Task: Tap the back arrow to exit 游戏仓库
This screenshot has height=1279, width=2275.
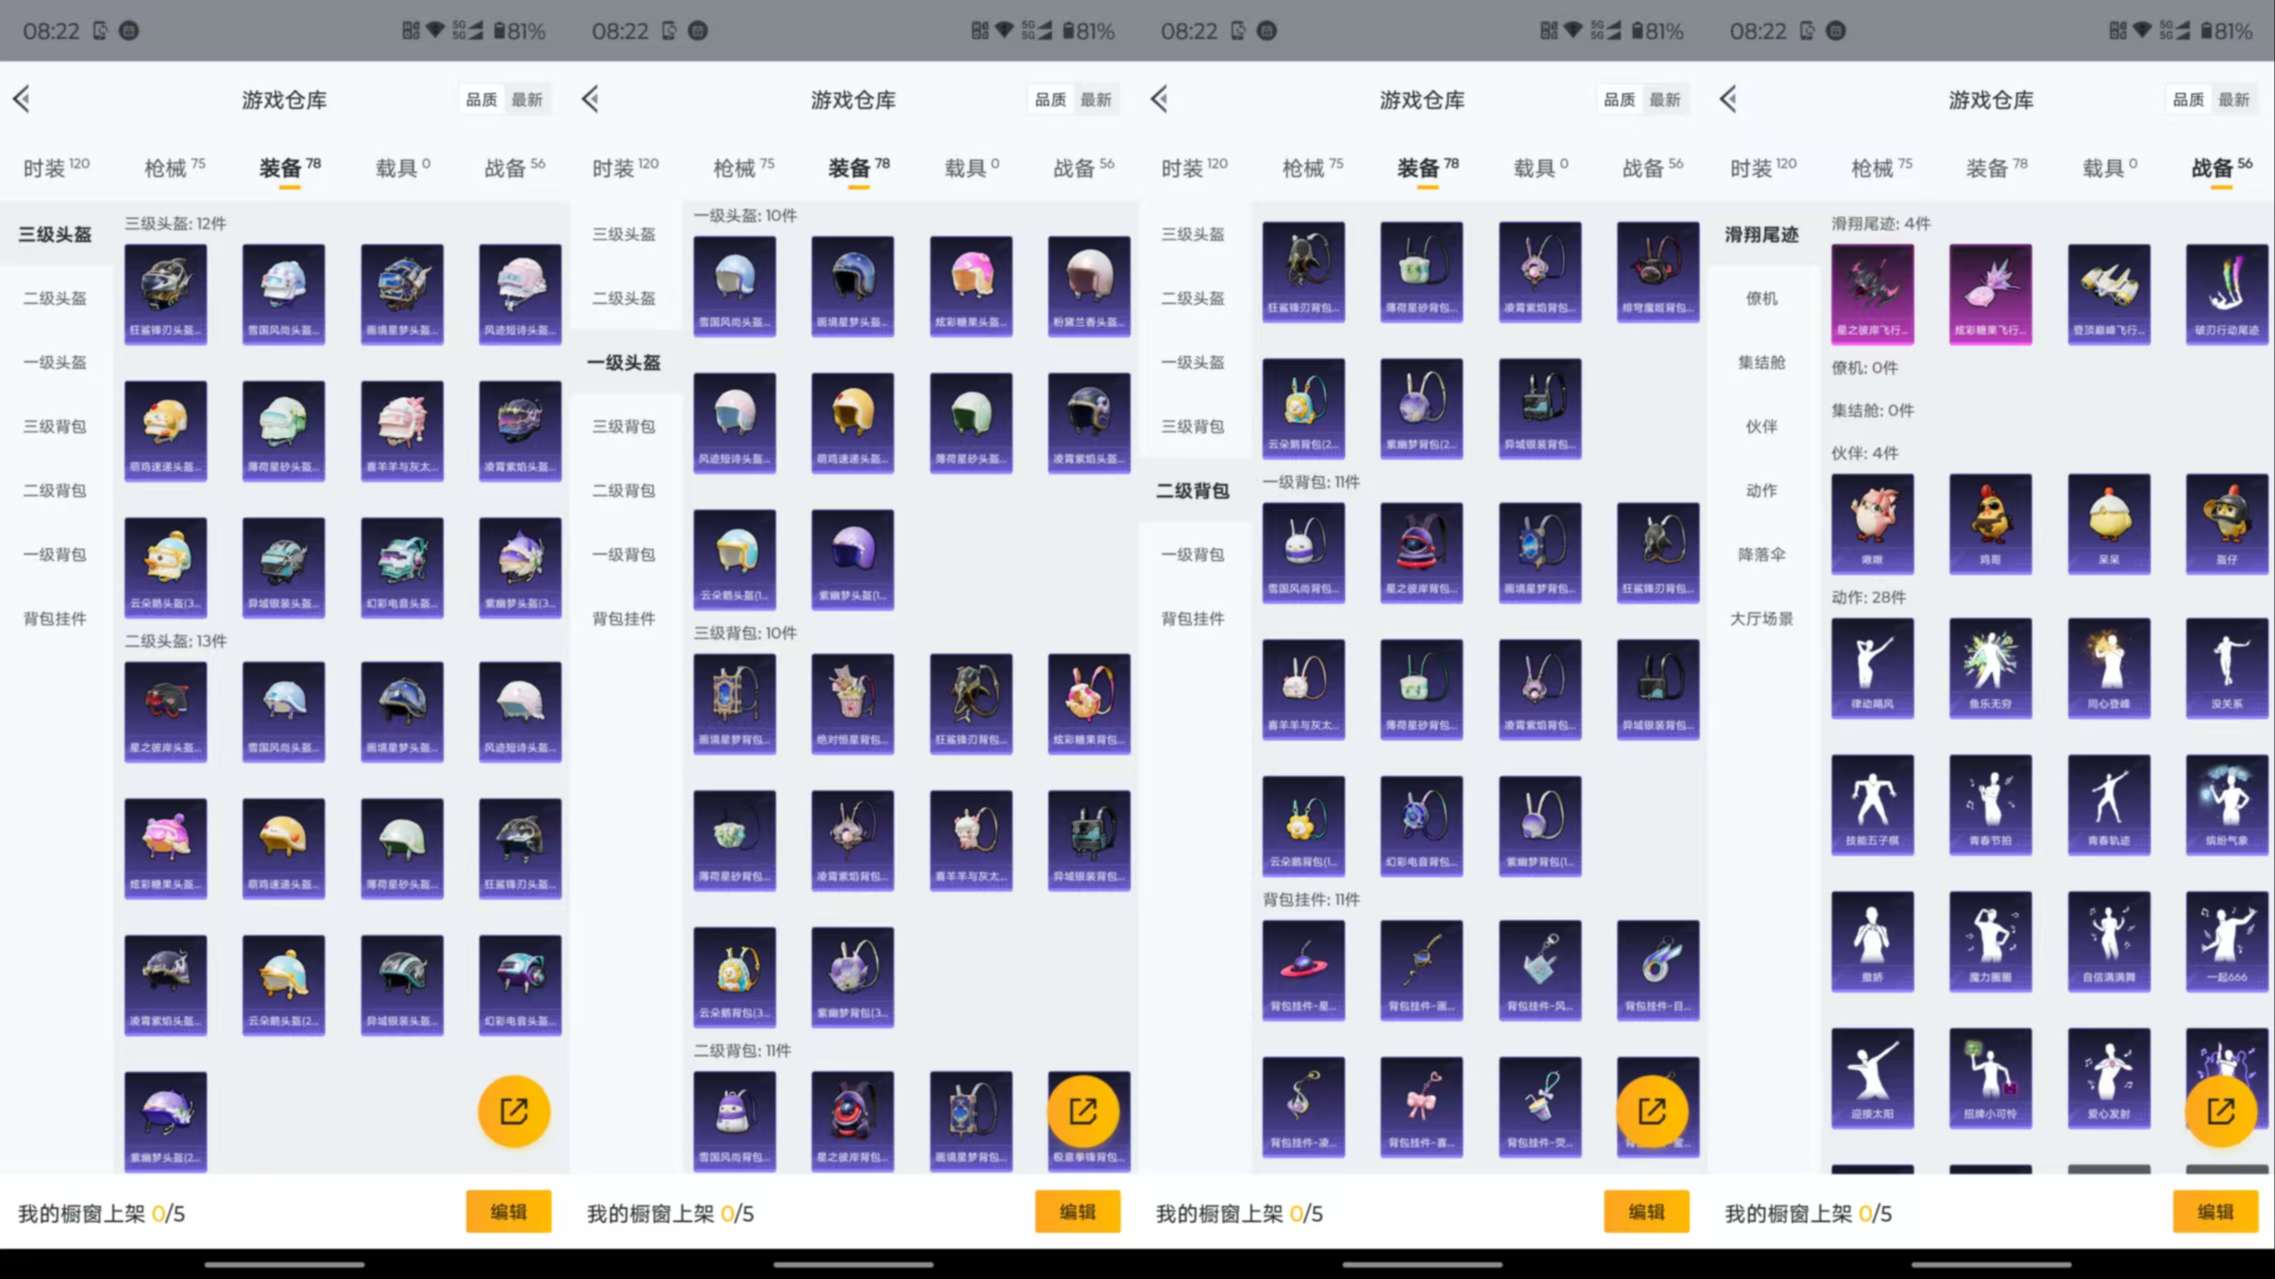Action: (22, 99)
